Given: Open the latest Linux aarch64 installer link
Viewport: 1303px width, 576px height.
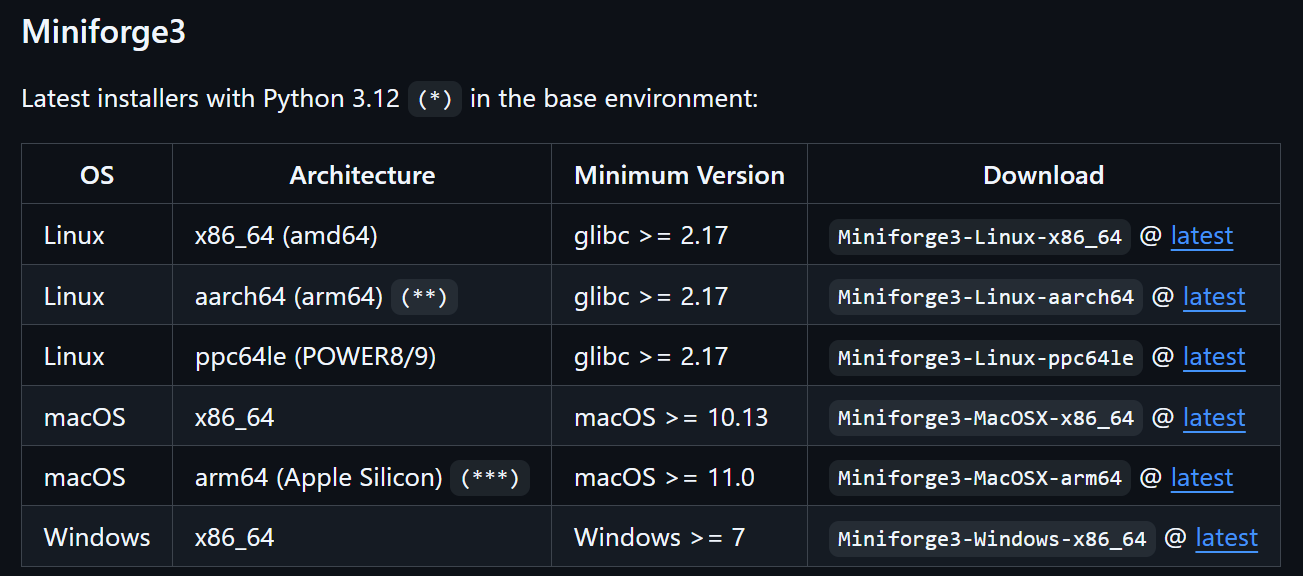Looking at the screenshot, I should 1214,297.
